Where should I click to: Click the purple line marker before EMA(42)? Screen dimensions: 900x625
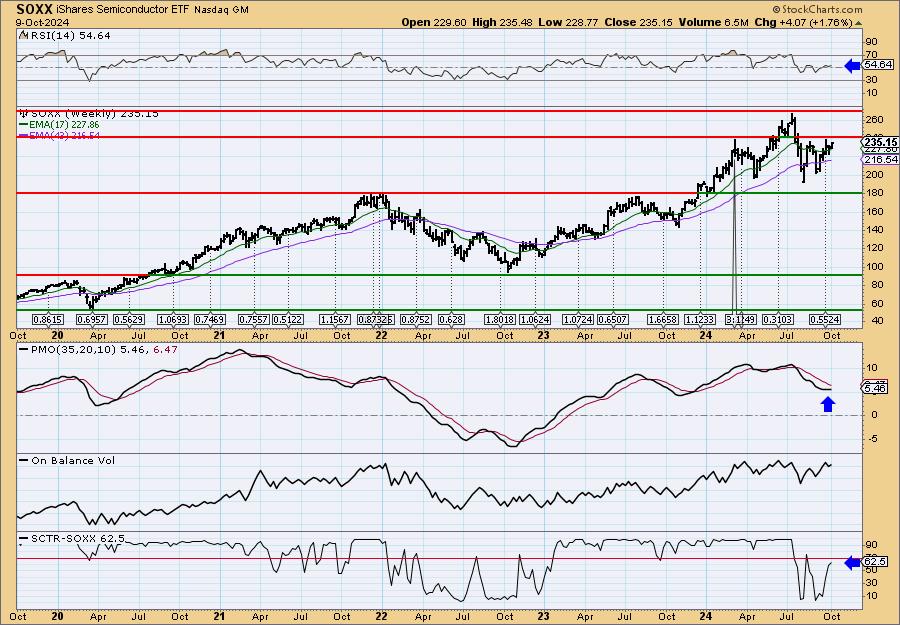coord(24,135)
